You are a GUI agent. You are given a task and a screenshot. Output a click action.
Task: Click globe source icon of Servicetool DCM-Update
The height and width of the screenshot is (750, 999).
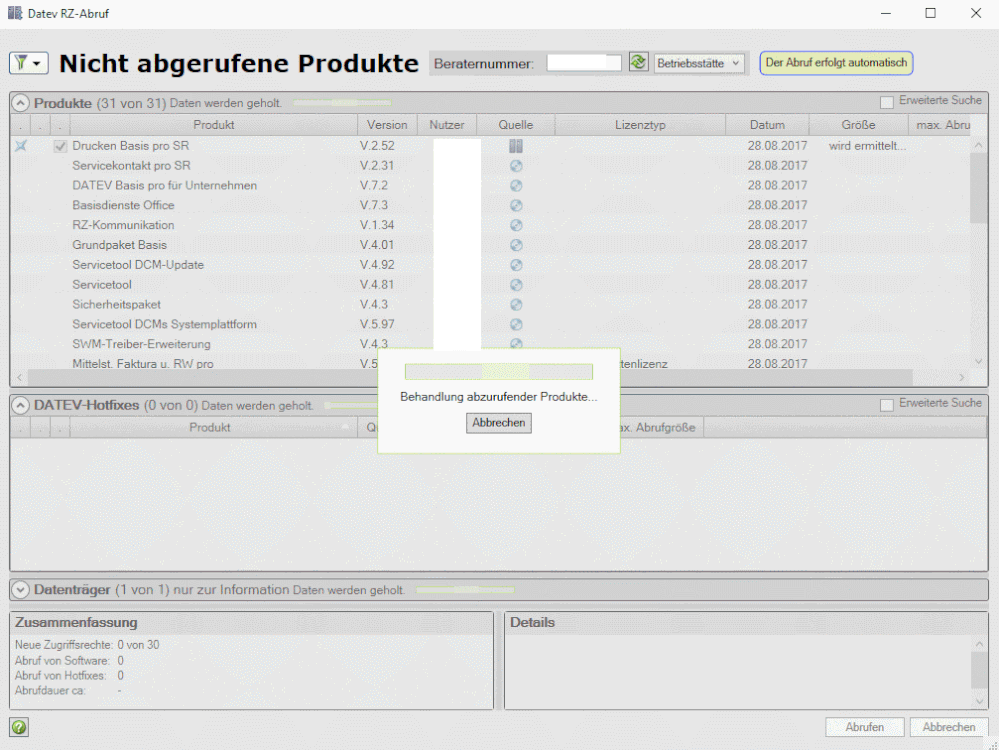coord(516,264)
